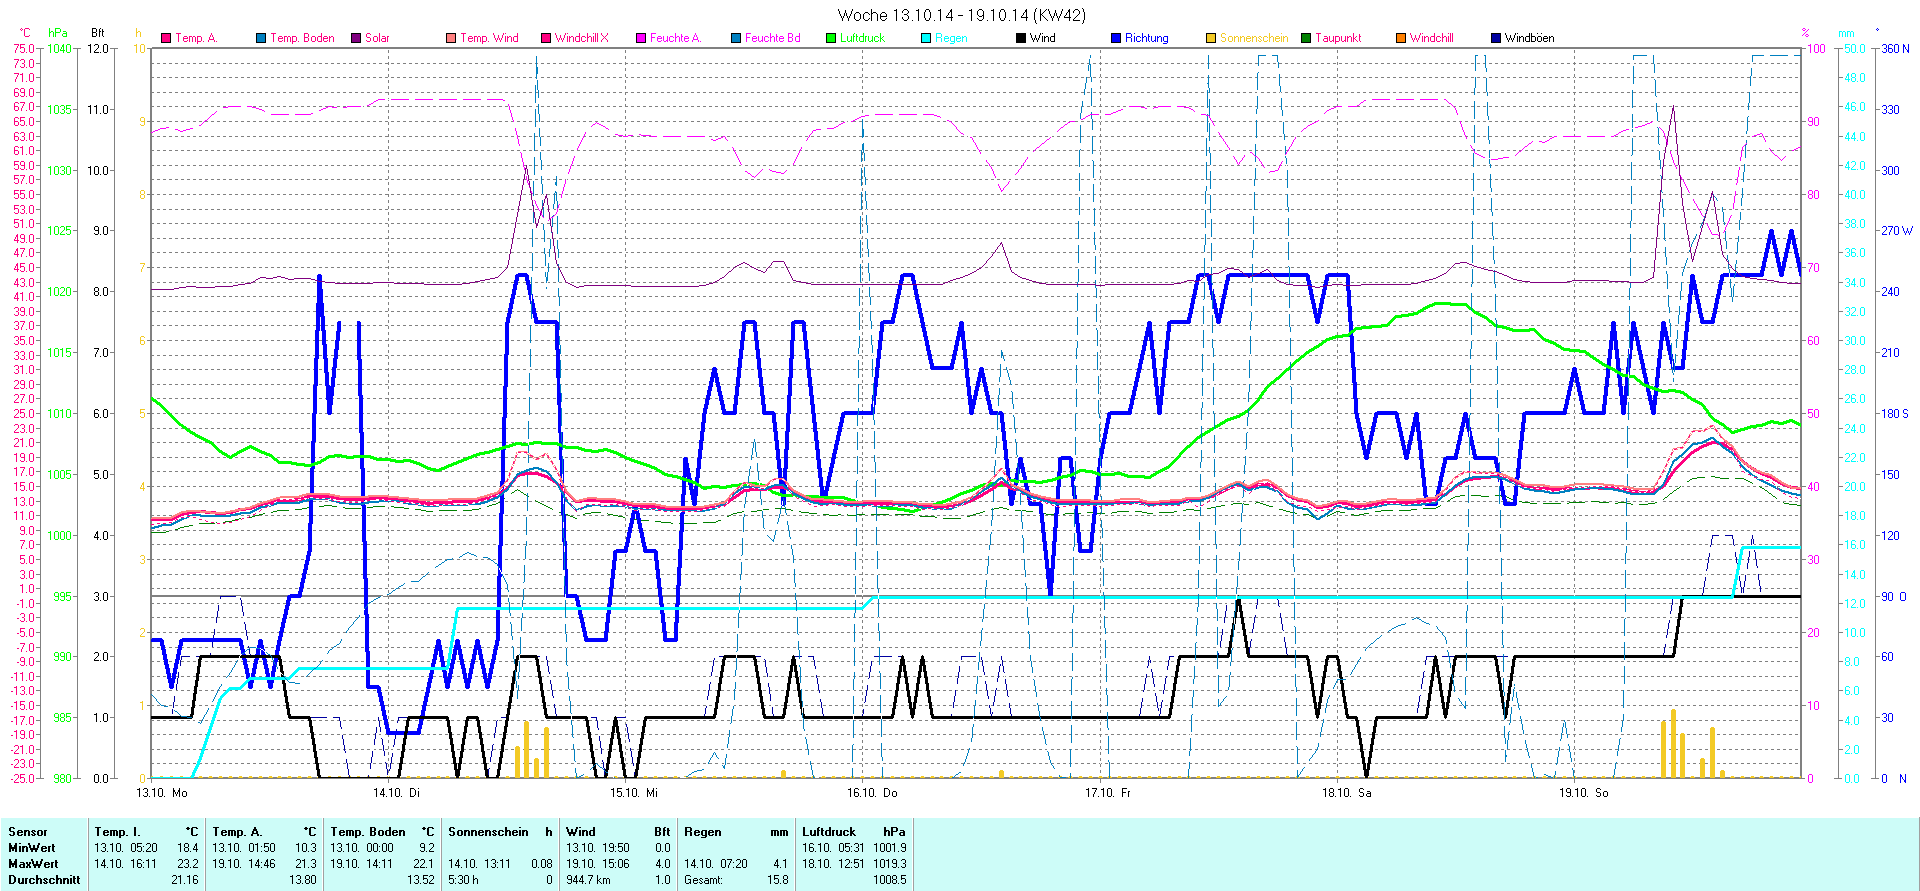Click the Windböen legend label
1920x891 pixels.
(1529, 38)
